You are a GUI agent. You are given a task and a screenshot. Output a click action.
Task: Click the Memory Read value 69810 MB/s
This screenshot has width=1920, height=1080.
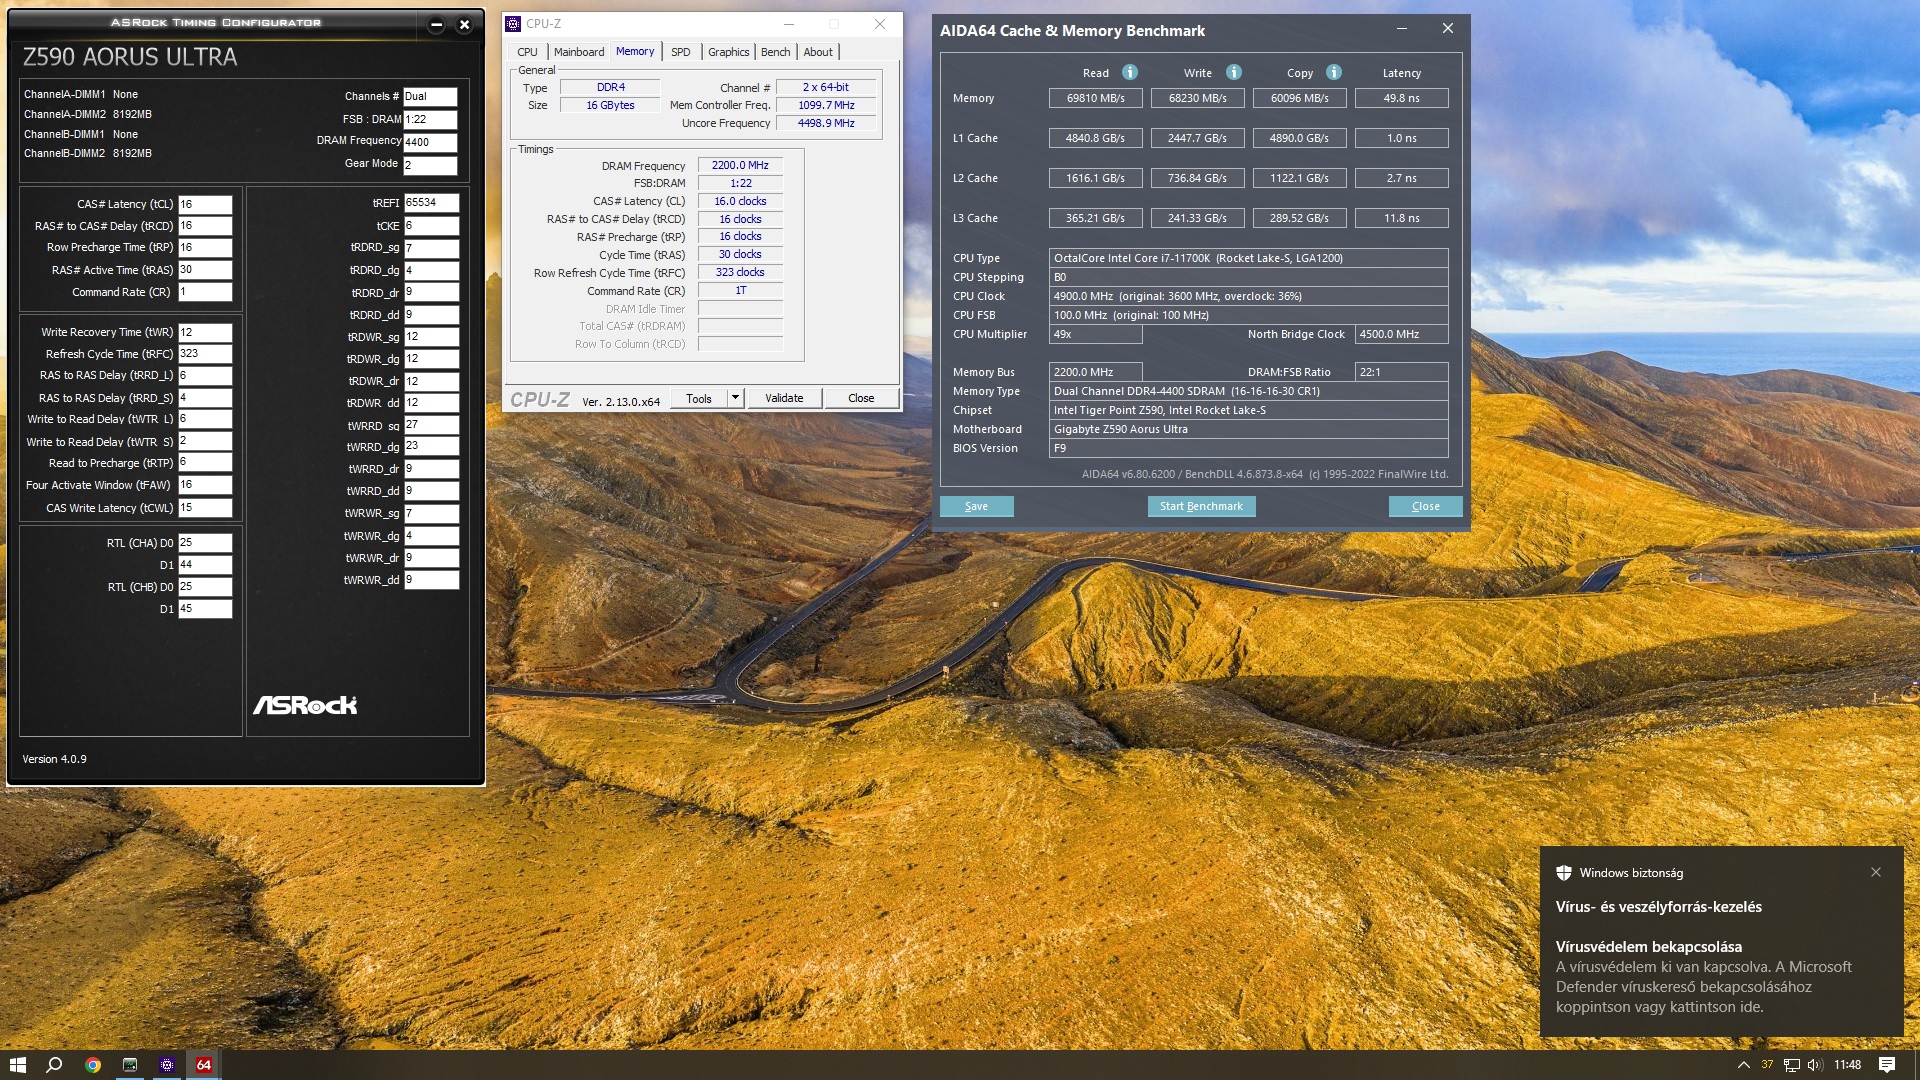point(1095,98)
